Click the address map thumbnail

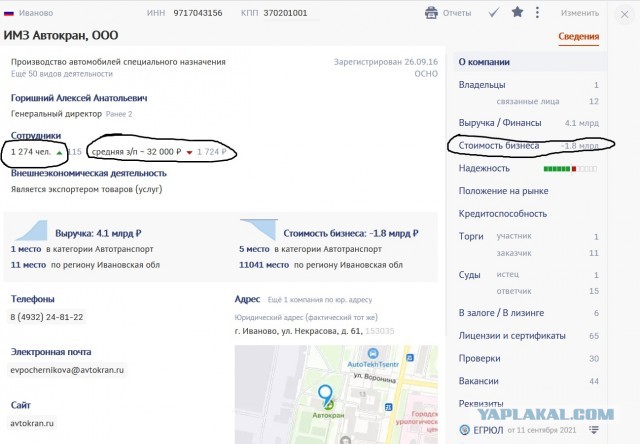(x=336, y=394)
